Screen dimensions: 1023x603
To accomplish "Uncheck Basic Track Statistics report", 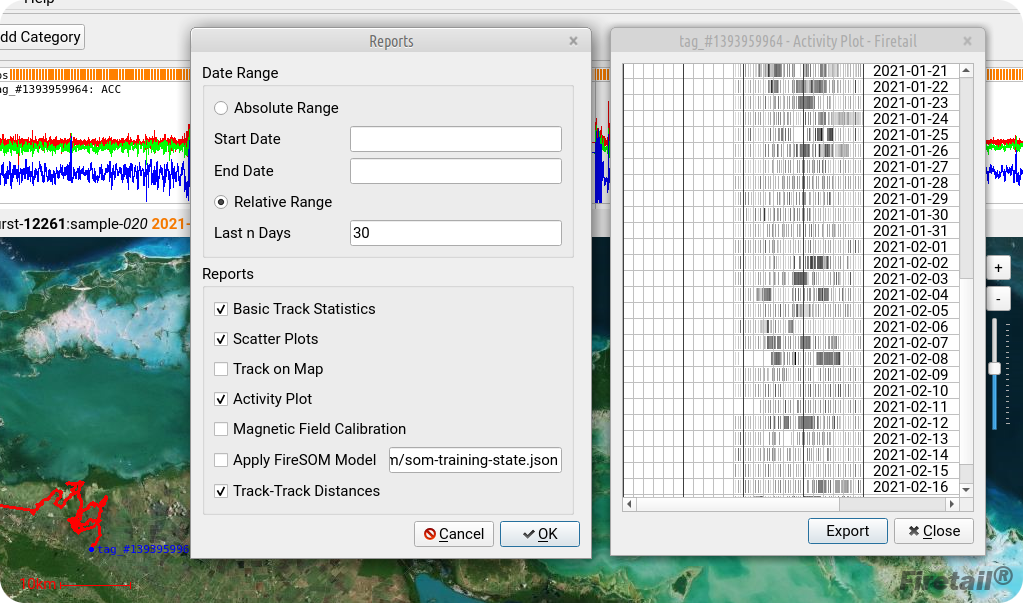I will tap(221, 309).
